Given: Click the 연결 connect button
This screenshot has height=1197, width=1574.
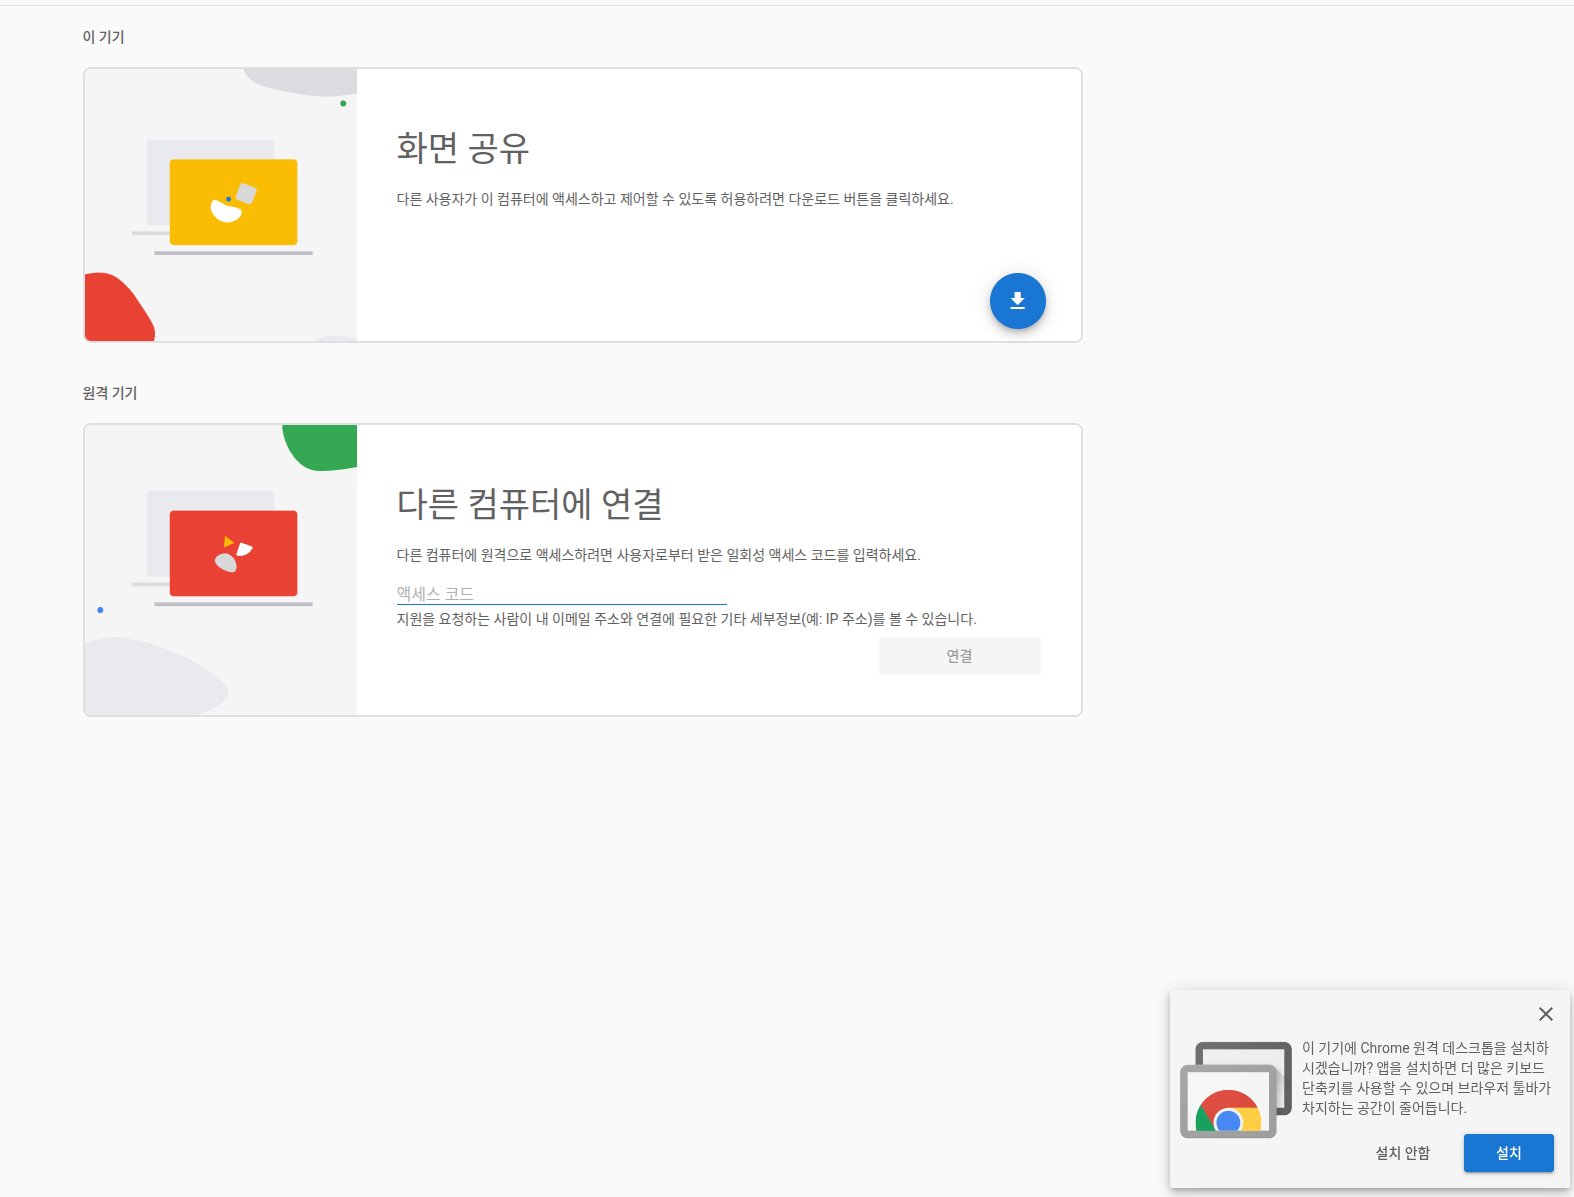Looking at the screenshot, I should pos(959,656).
